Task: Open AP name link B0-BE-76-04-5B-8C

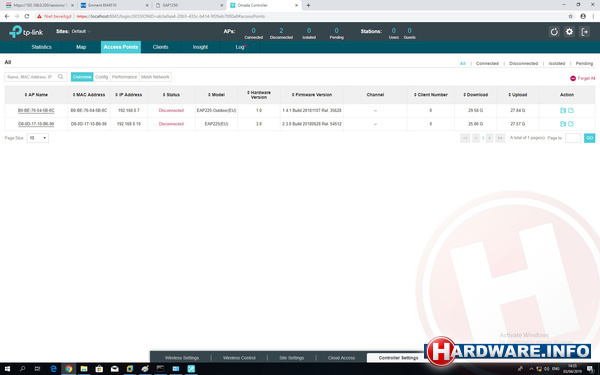Action: tap(36, 111)
